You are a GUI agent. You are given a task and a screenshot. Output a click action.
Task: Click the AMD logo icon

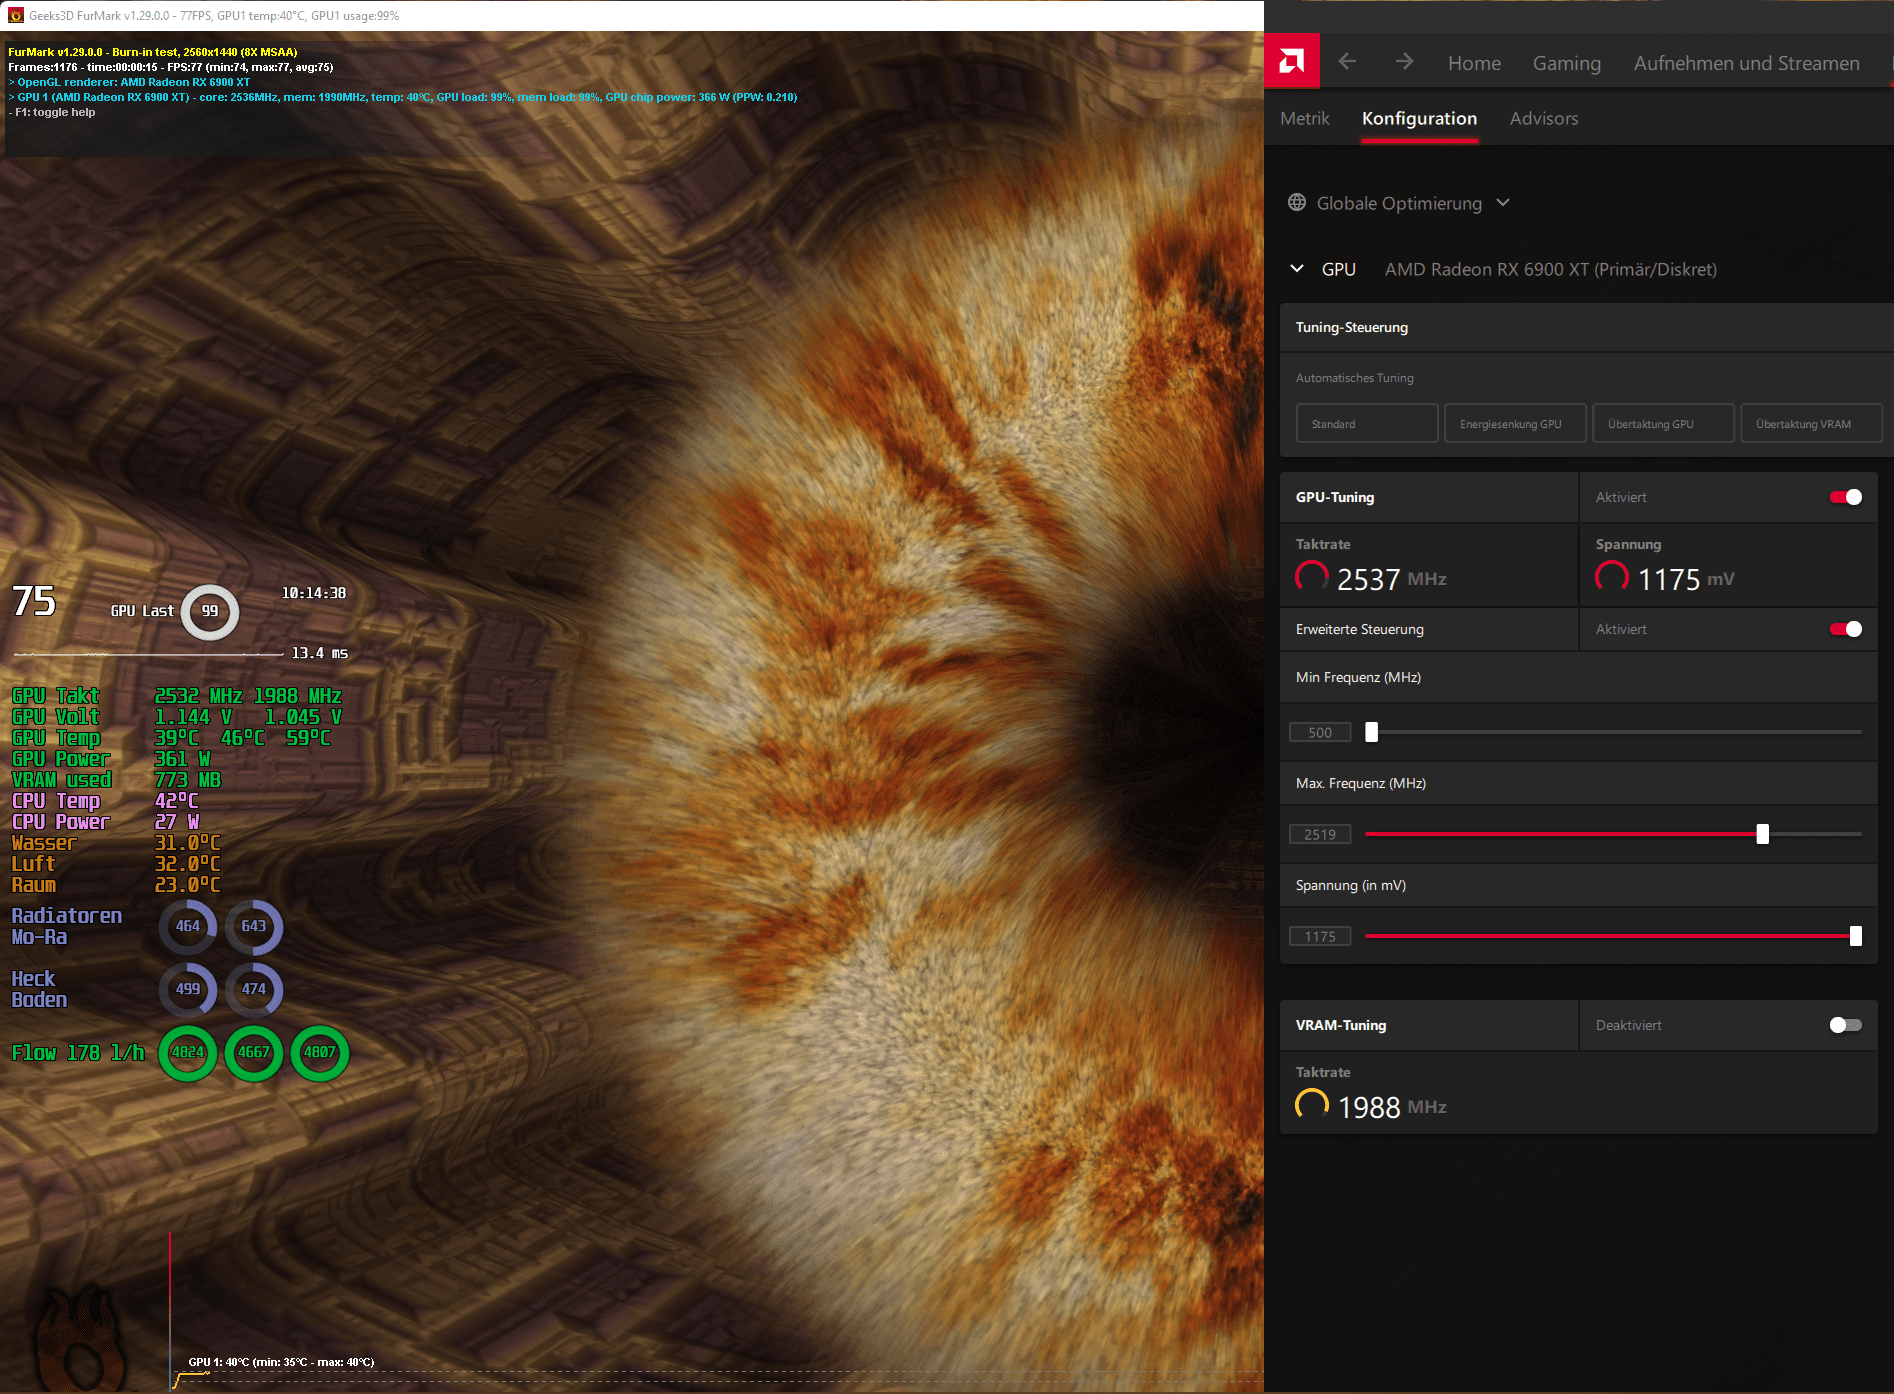[1291, 62]
